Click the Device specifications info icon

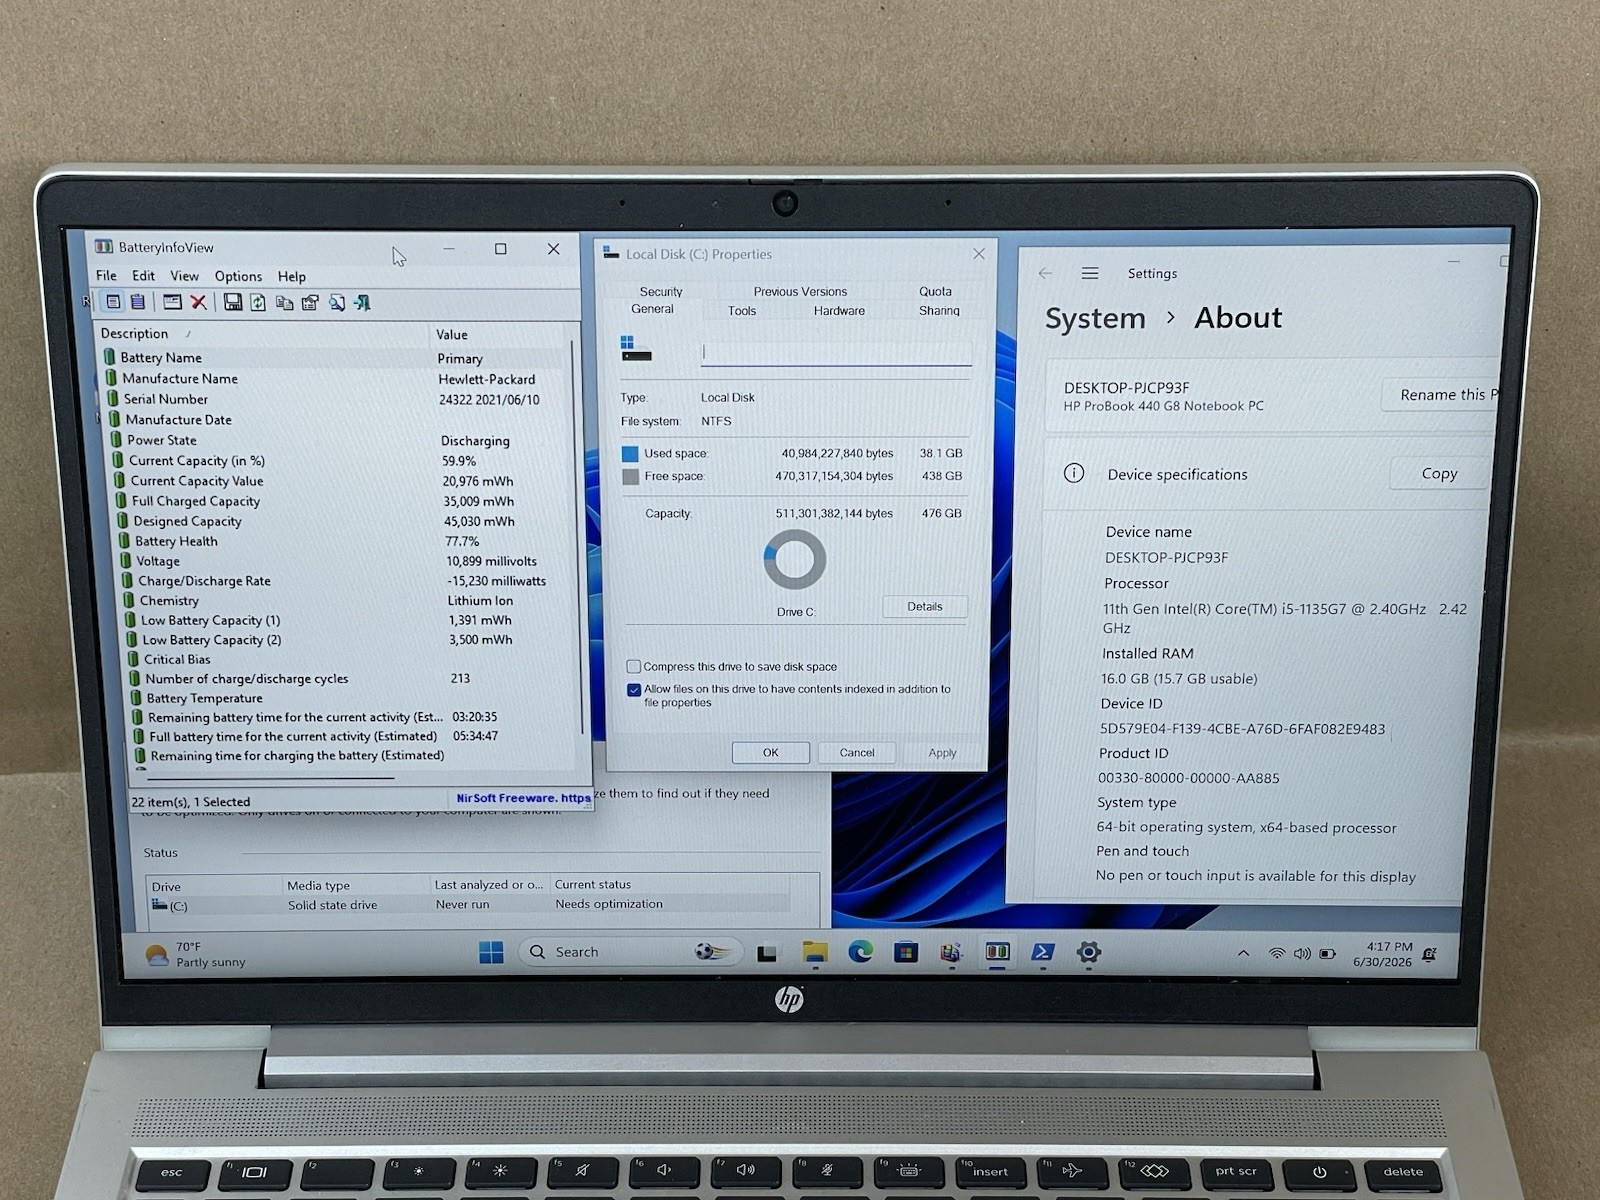[x=1074, y=473]
